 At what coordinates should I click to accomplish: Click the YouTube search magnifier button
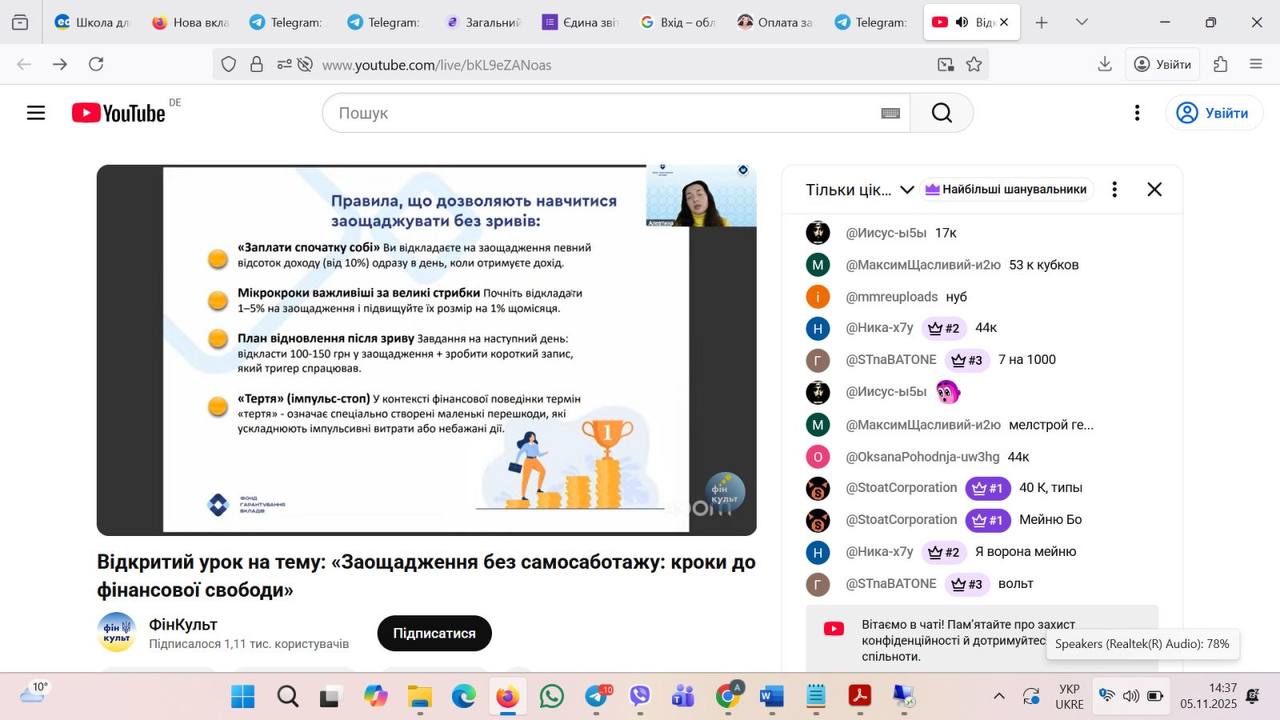(x=941, y=113)
